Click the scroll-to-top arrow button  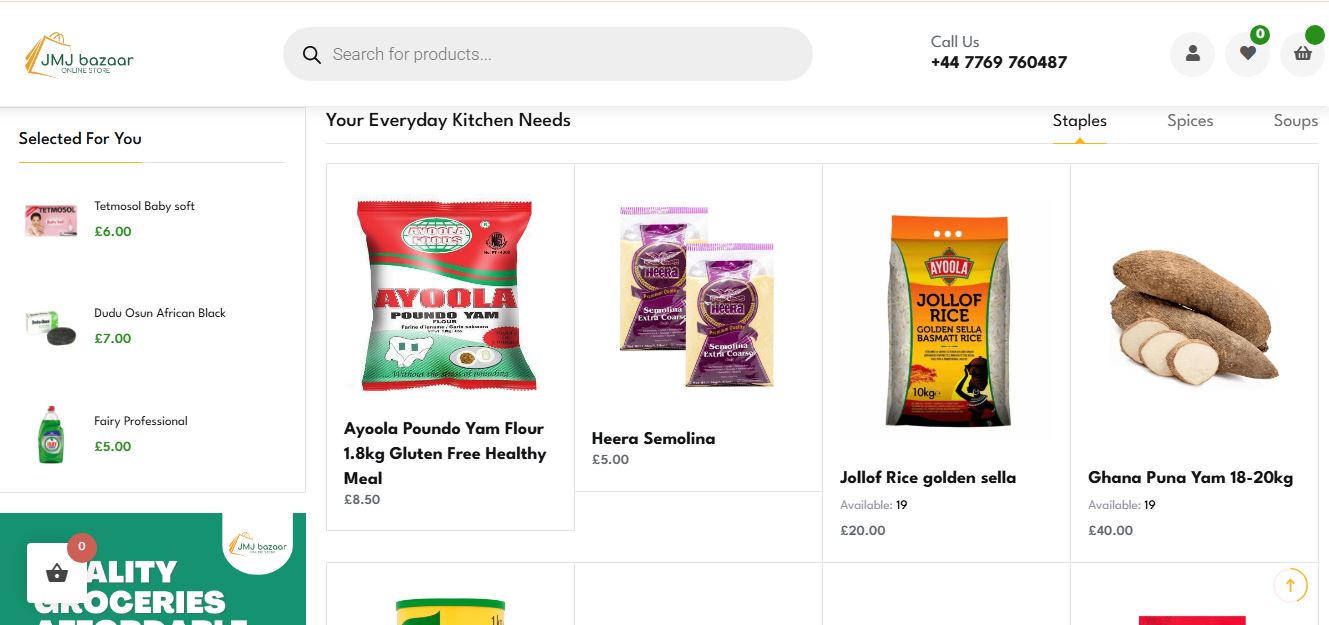coord(1290,585)
